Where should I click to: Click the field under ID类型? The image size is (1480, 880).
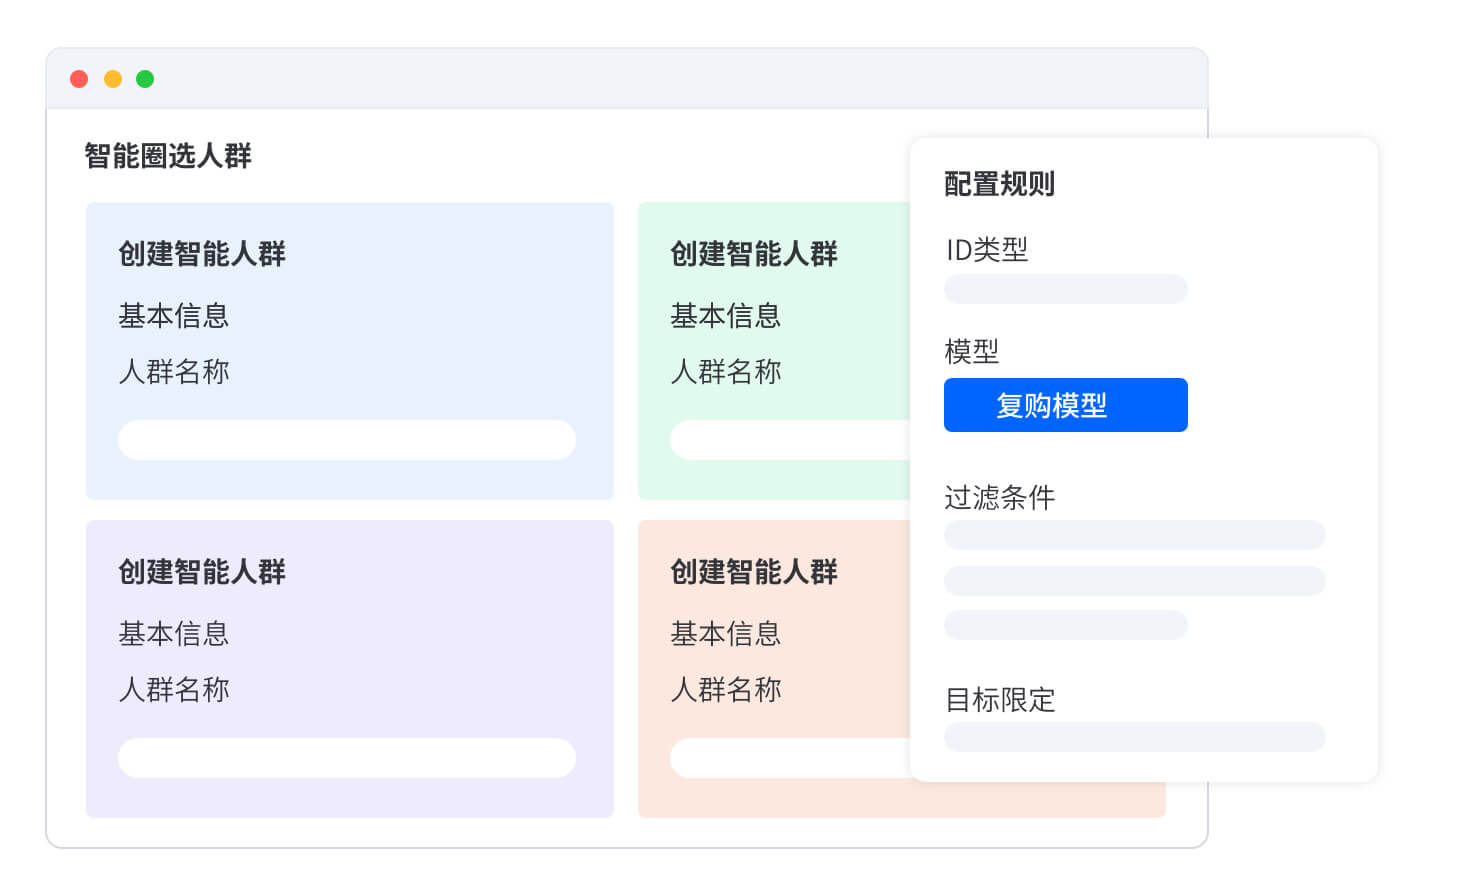(x=1065, y=289)
